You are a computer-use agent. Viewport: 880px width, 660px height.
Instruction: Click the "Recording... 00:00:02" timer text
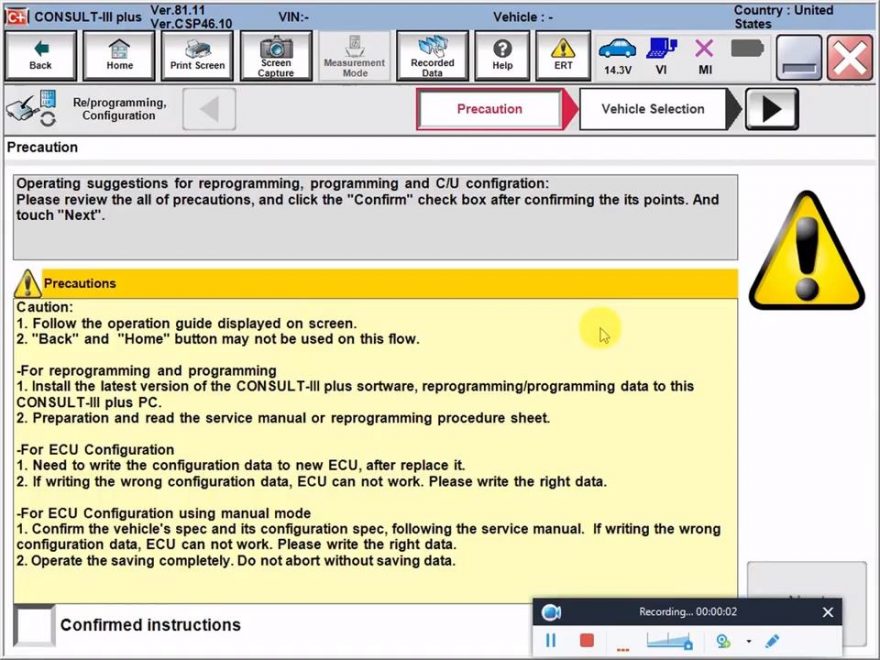(x=688, y=612)
